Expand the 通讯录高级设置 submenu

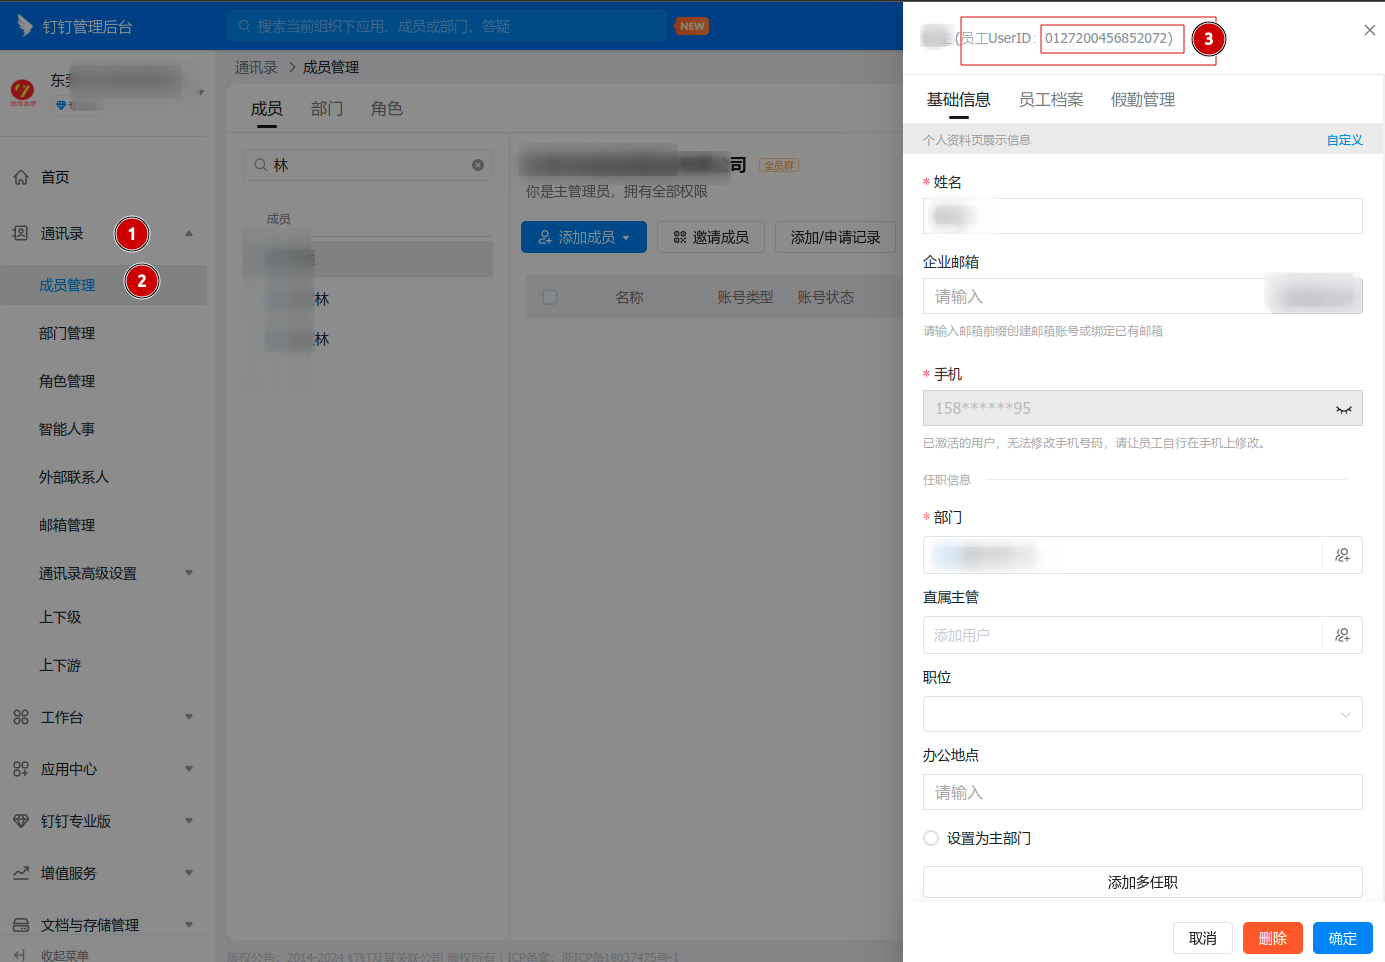click(x=189, y=573)
